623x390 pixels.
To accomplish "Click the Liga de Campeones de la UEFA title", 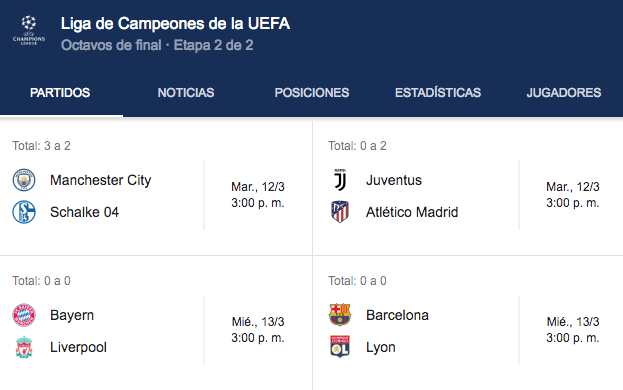I will click(175, 23).
